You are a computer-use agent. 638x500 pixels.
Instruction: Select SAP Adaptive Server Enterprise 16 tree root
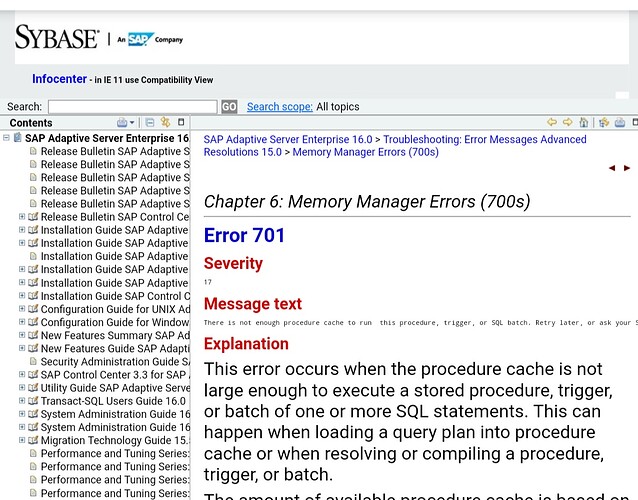tap(107, 138)
